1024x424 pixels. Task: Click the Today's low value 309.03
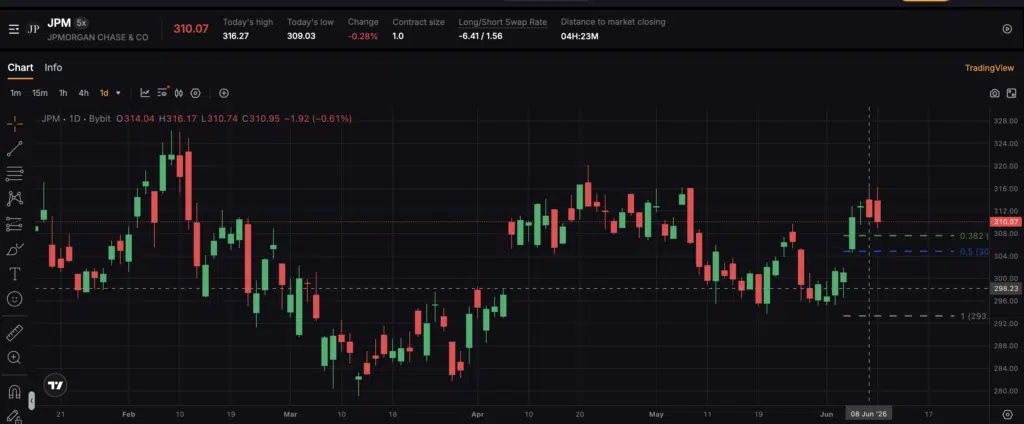[x=301, y=36]
